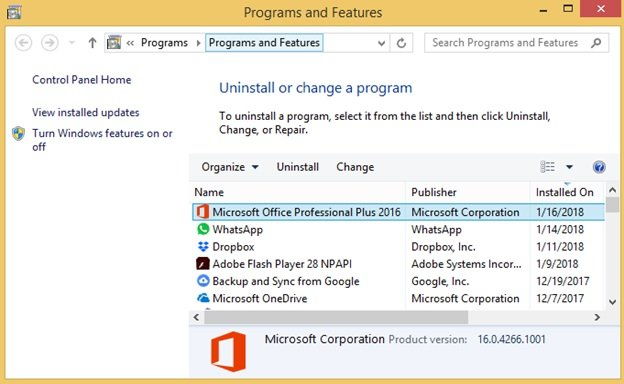Click the Backup and Sync cloud icon
The width and height of the screenshot is (624, 384).
point(203,281)
